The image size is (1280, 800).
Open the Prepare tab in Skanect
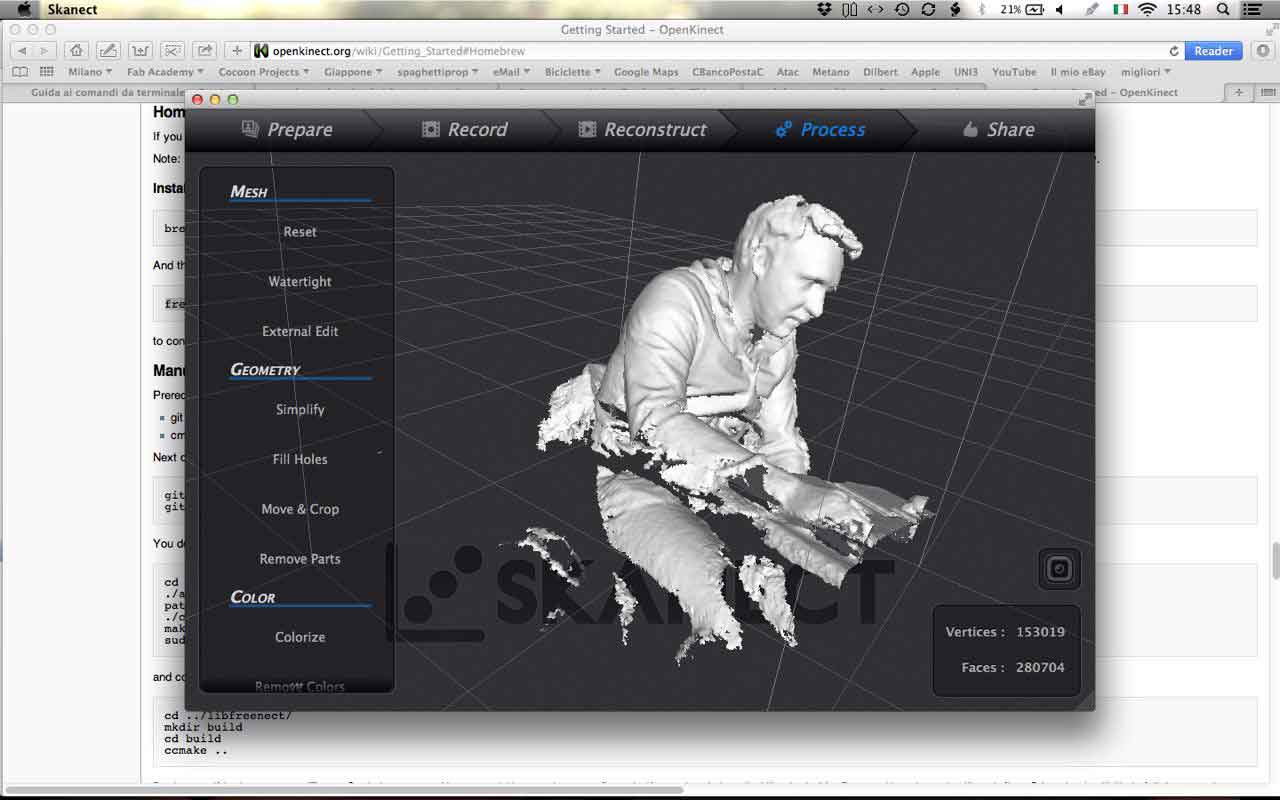coord(287,129)
